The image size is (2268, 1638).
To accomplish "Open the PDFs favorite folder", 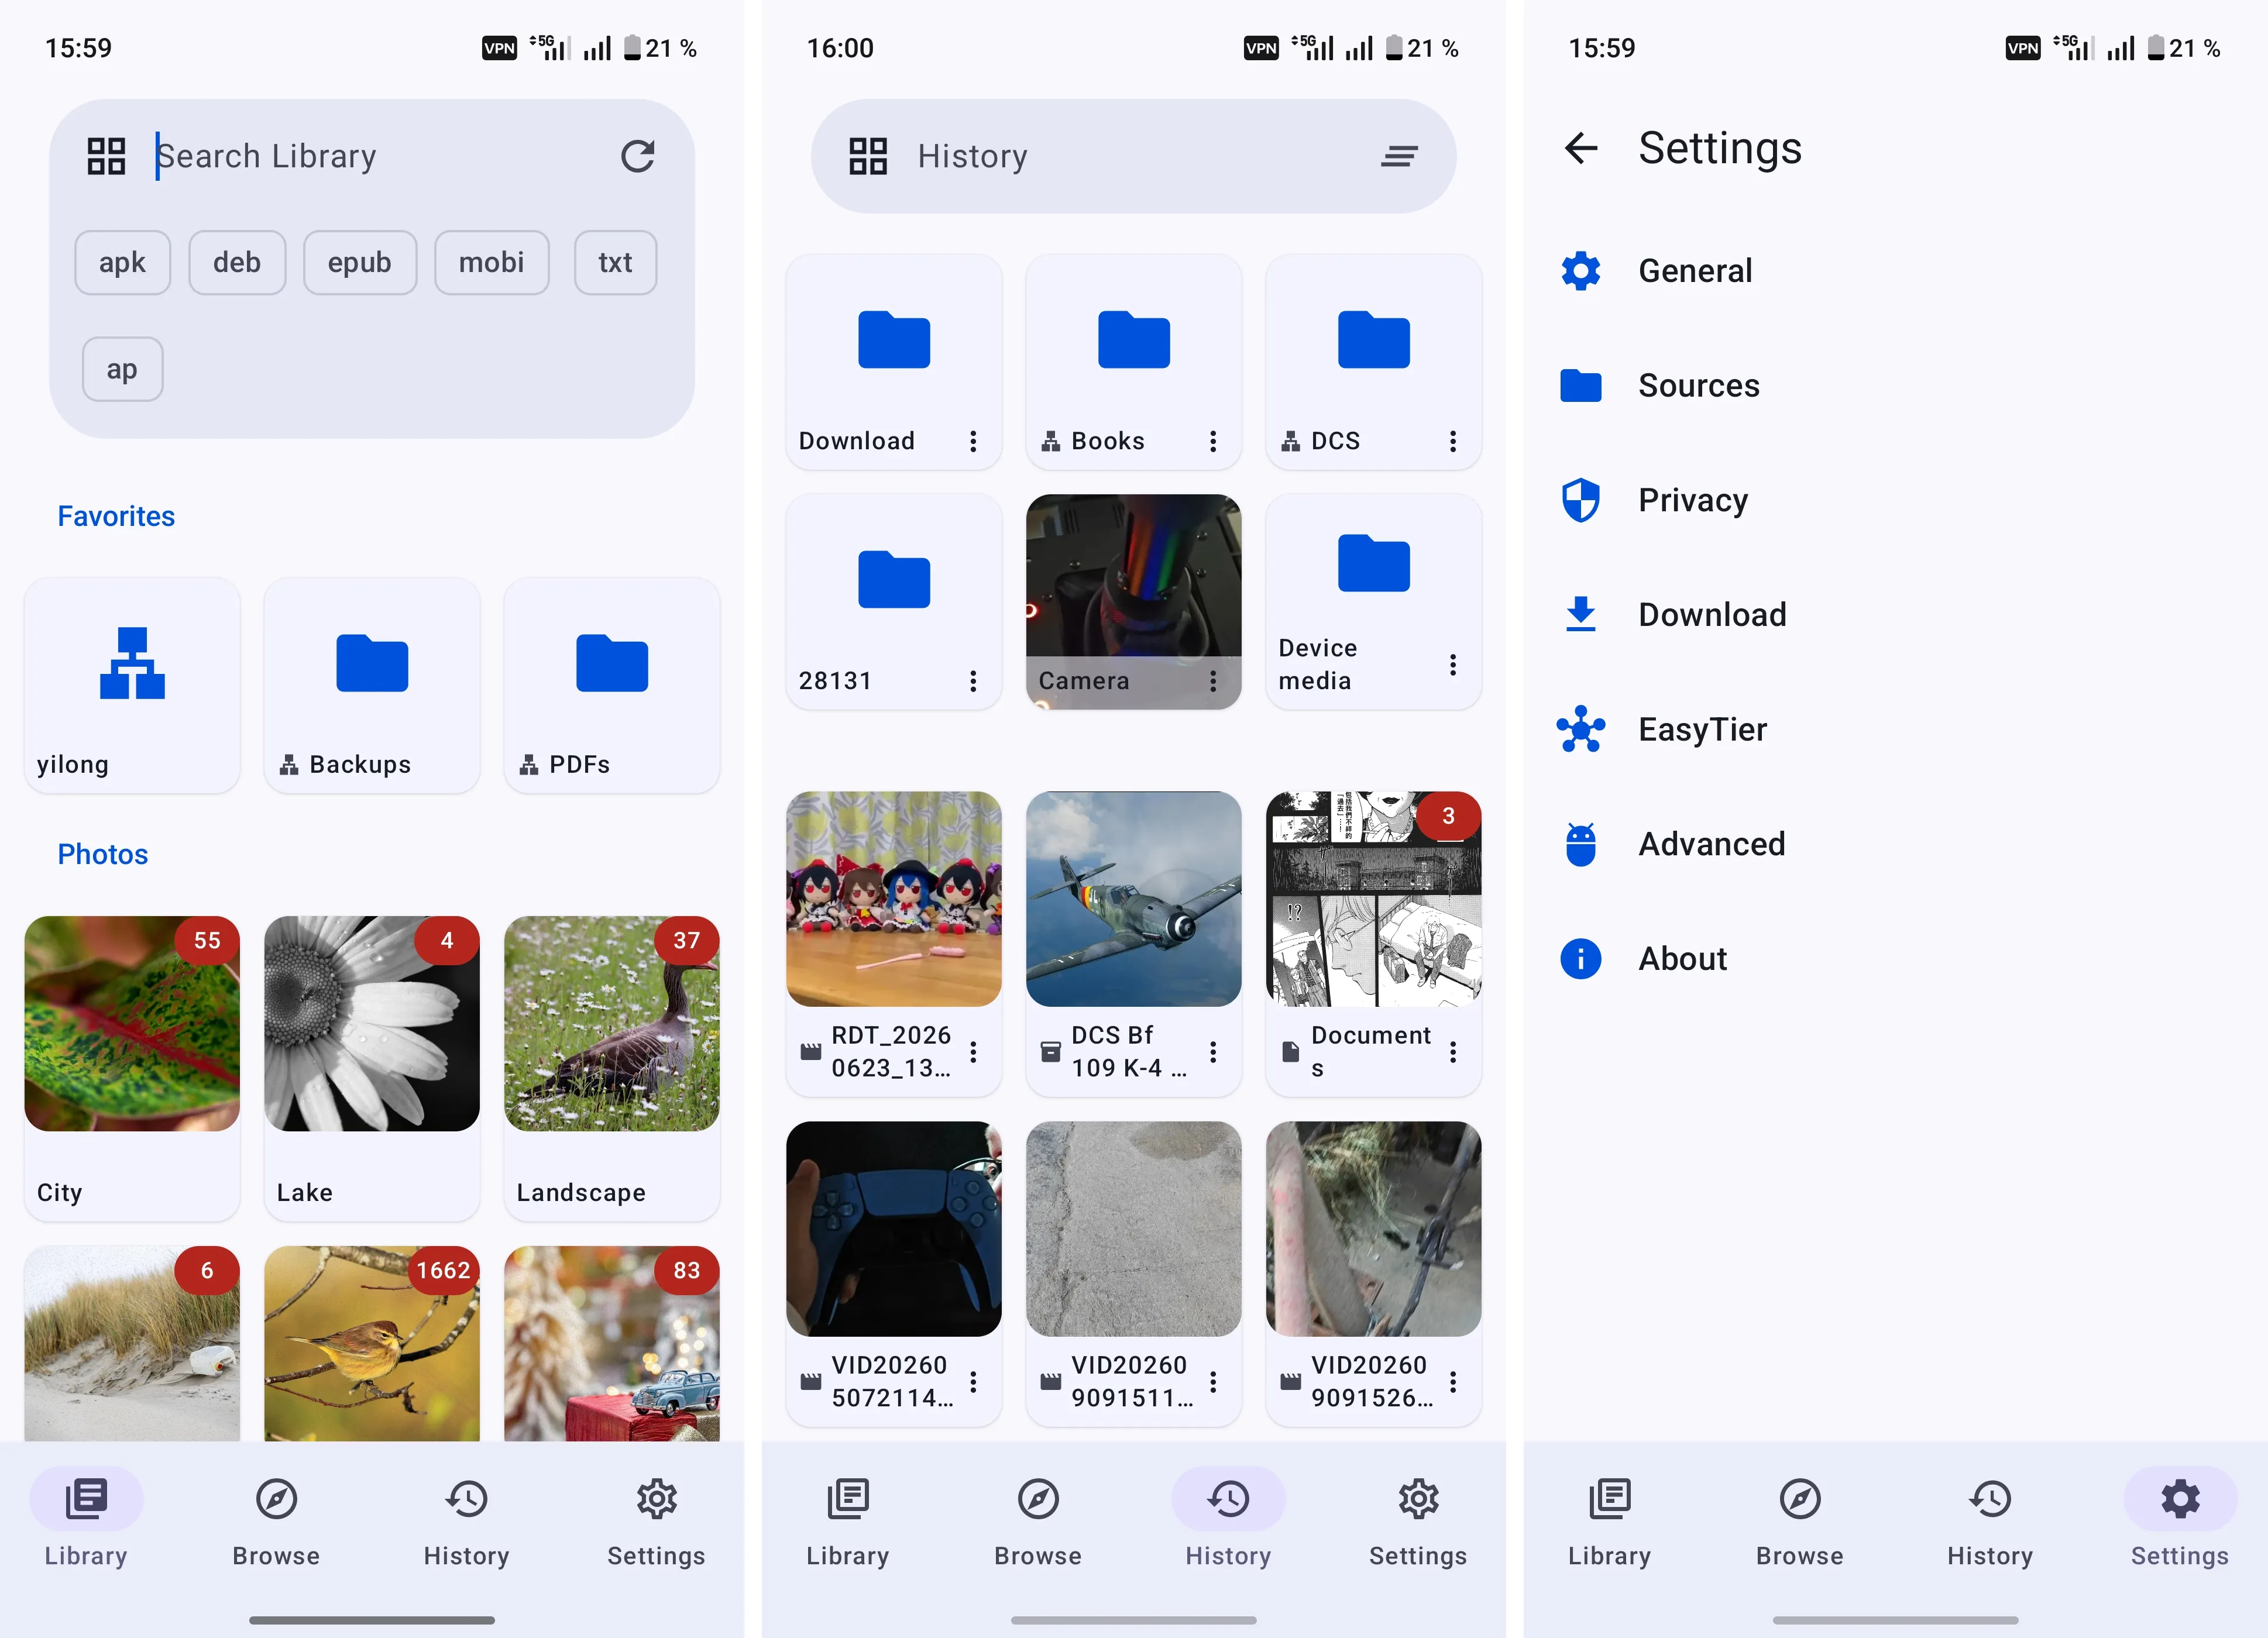I will point(612,686).
